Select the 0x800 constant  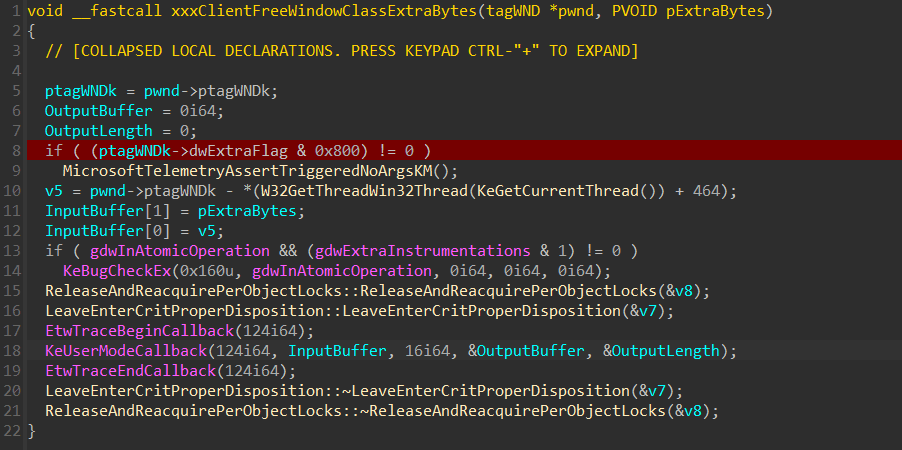[337, 151]
